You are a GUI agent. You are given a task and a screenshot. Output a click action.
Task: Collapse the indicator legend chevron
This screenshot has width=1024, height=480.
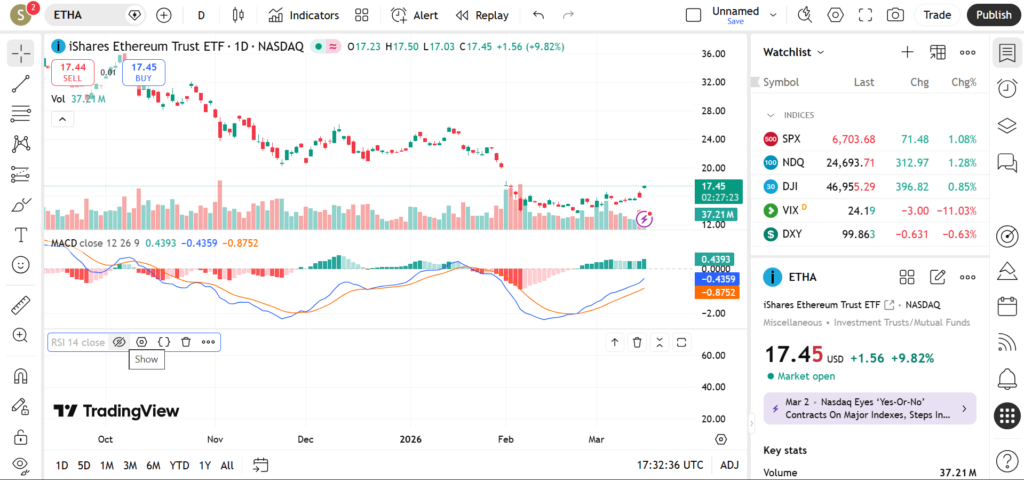click(x=62, y=119)
